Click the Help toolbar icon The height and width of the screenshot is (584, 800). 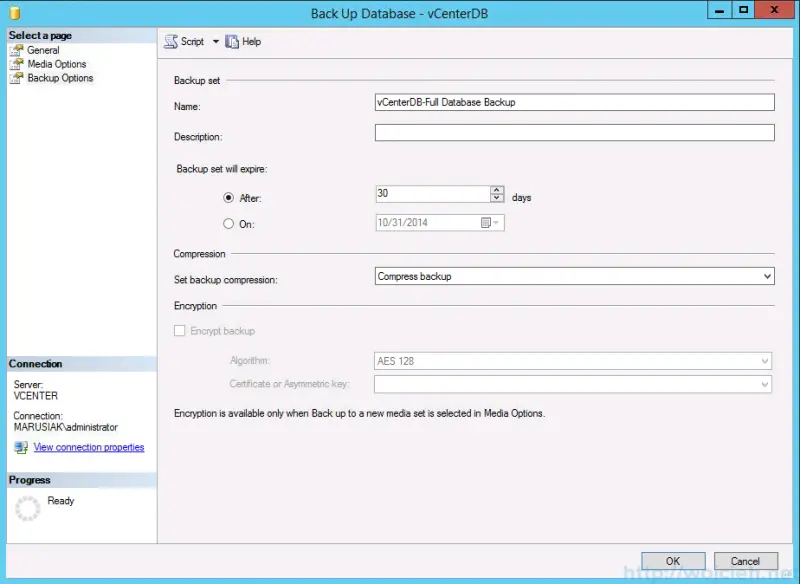click(x=230, y=41)
